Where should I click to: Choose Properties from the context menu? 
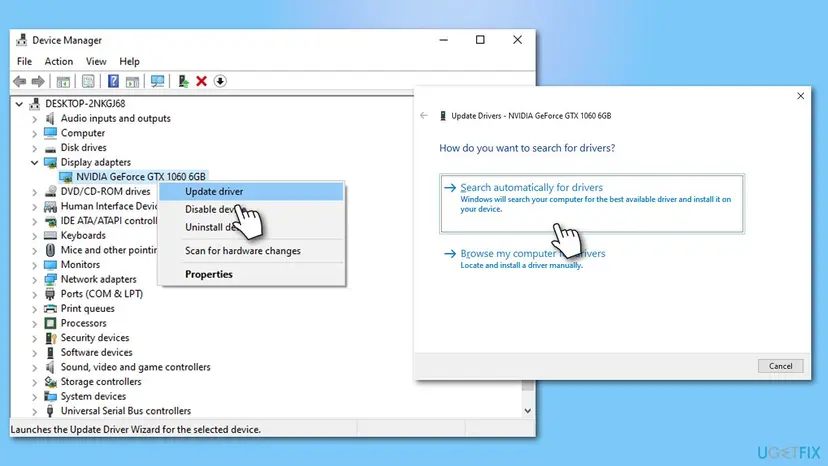click(251, 274)
